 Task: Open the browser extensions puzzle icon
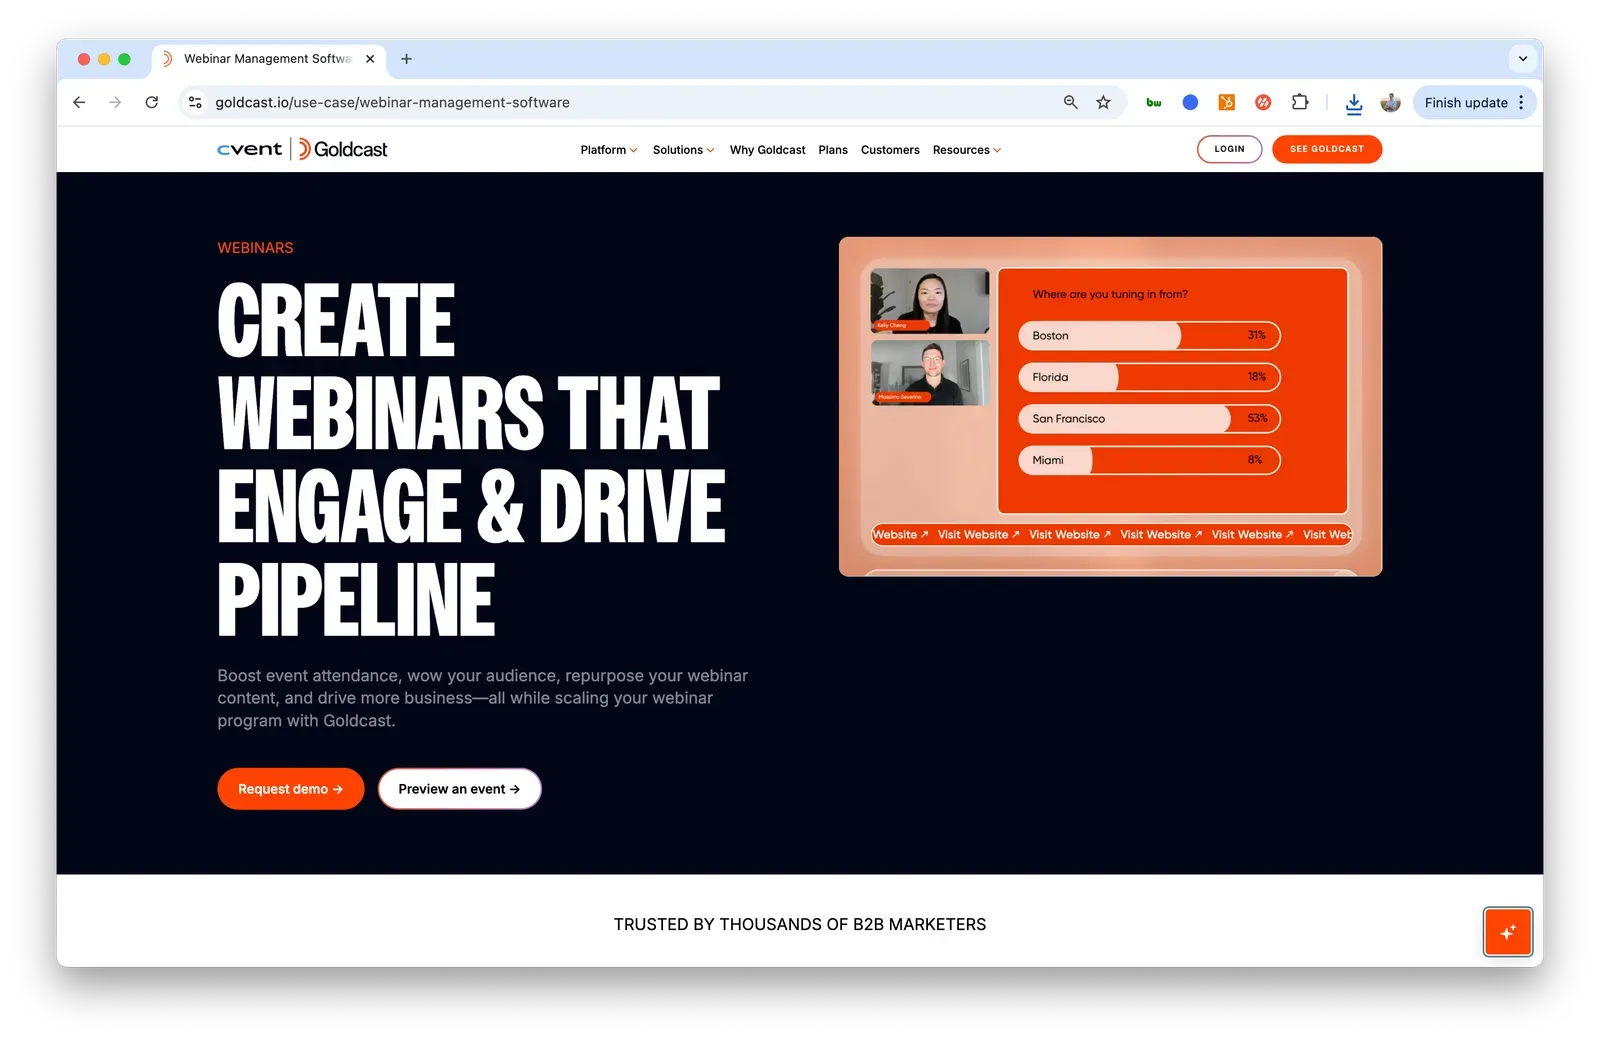(1299, 102)
